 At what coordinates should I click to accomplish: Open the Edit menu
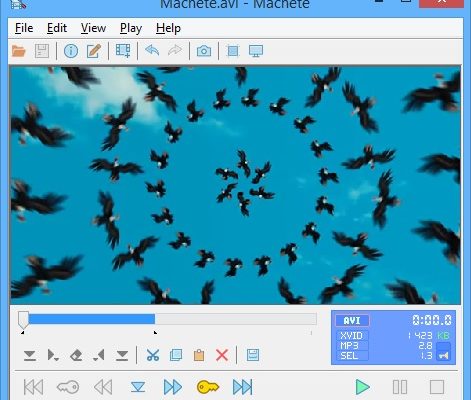[x=57, y=28]
